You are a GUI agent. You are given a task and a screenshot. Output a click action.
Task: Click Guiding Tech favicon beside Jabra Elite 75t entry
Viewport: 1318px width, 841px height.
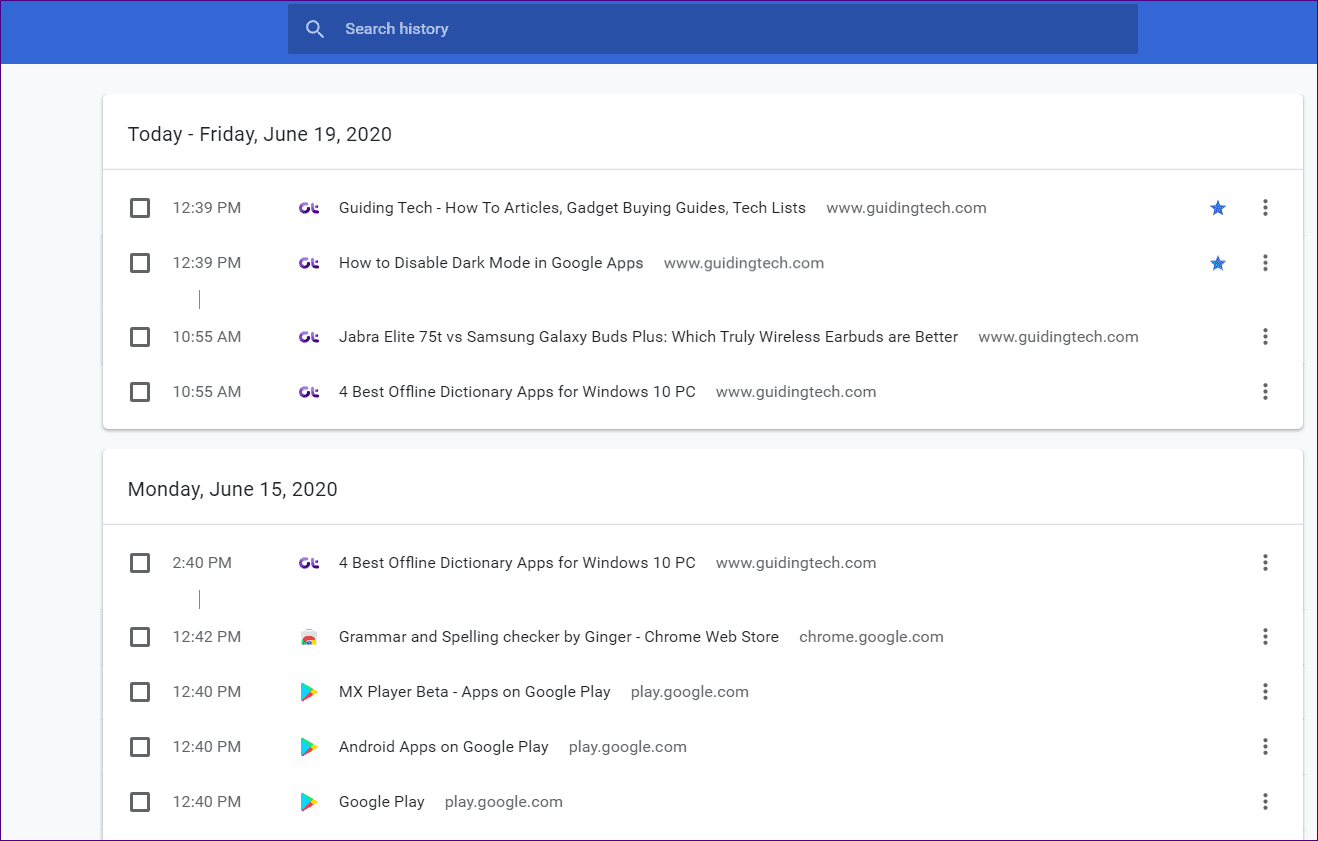[309, 337]
